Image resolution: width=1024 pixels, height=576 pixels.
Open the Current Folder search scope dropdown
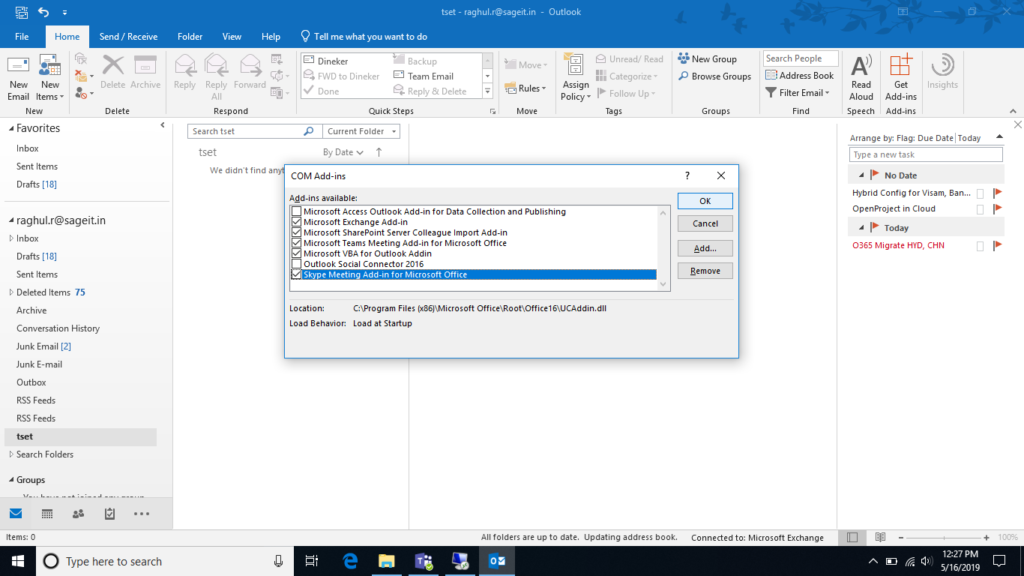[x=361, y=131]
